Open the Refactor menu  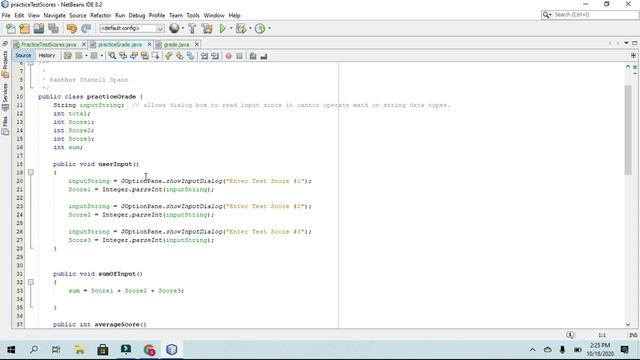pyautogui.click(x=100, y=16)
